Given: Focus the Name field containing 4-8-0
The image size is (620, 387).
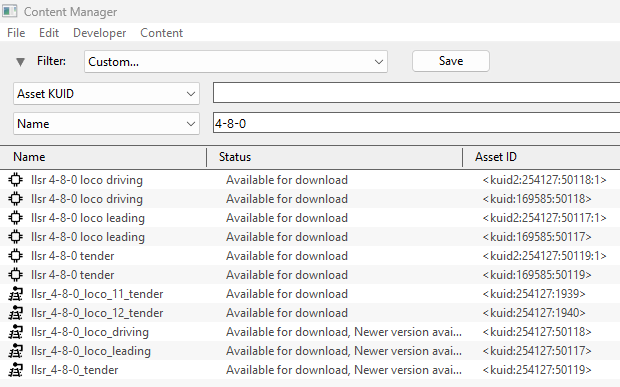Looking at the screenshot, I should (x=416, y=123).
